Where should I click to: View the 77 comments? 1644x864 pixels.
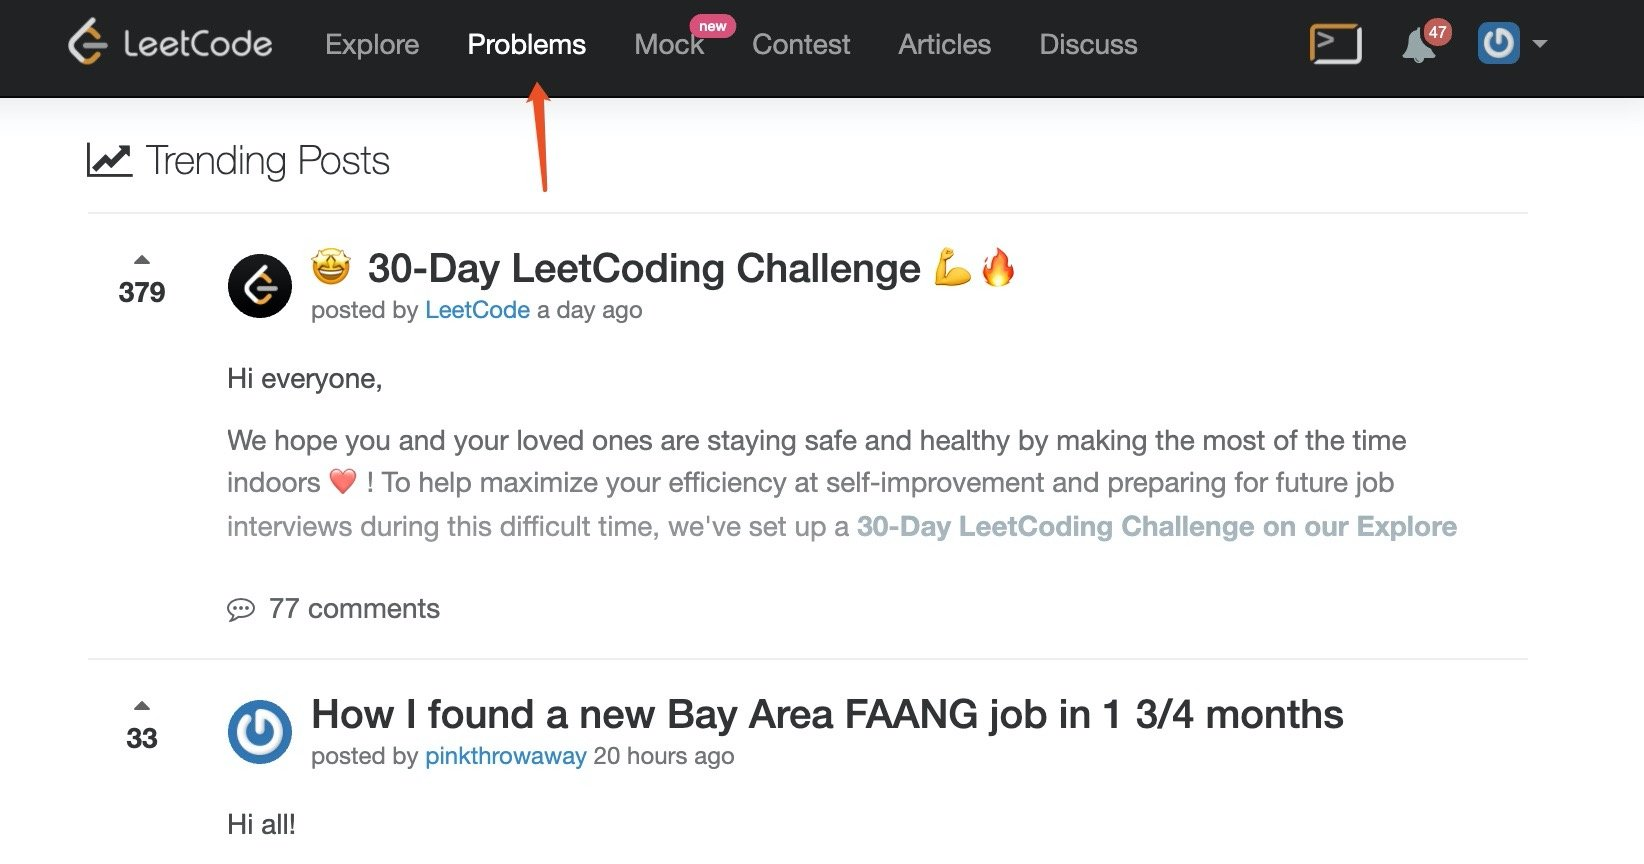click(354, 609)
